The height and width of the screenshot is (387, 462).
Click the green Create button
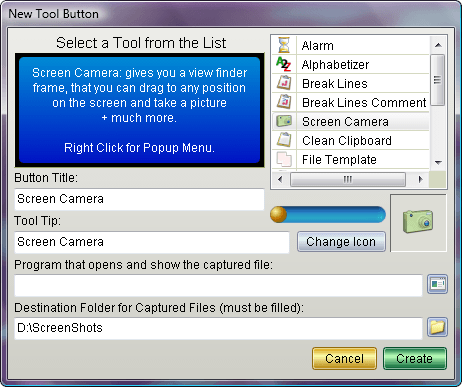[414, 359]
